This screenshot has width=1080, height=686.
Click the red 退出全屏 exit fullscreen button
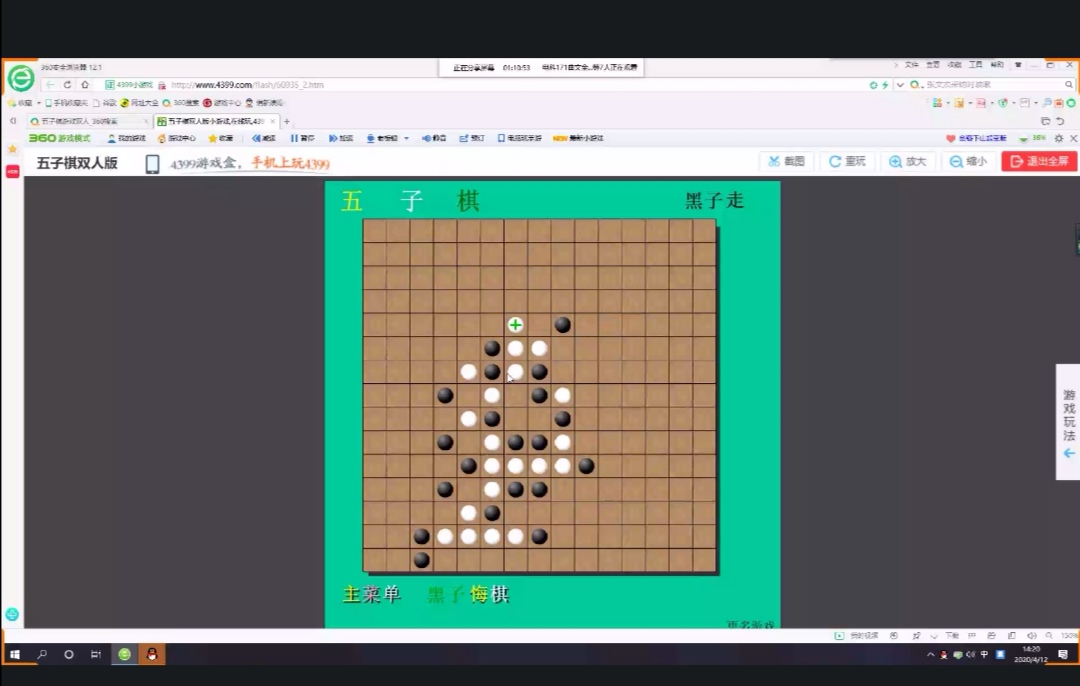(x=1039, y=161)
